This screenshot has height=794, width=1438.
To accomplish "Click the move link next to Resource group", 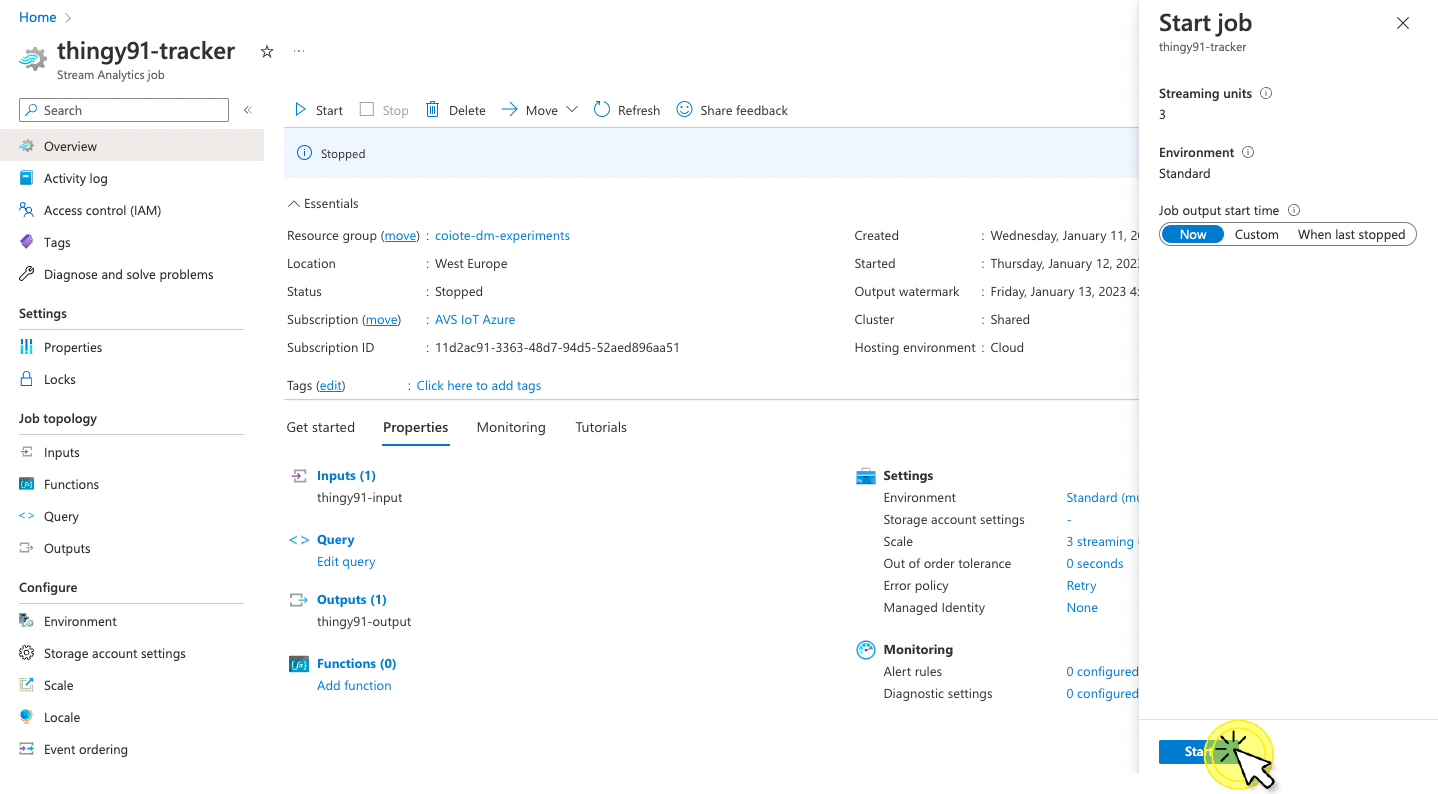I will [401, 236].
